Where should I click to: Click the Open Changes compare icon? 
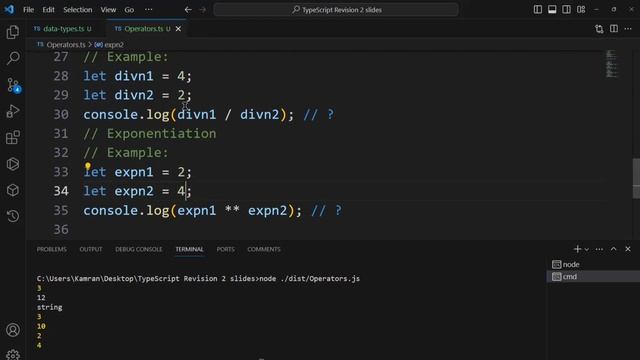tap(599, 29)
